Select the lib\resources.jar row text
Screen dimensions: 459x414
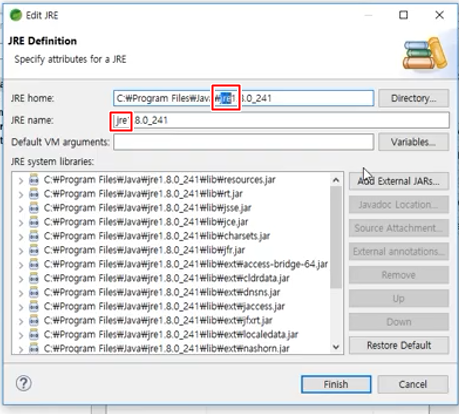click(x=160, y=180)
